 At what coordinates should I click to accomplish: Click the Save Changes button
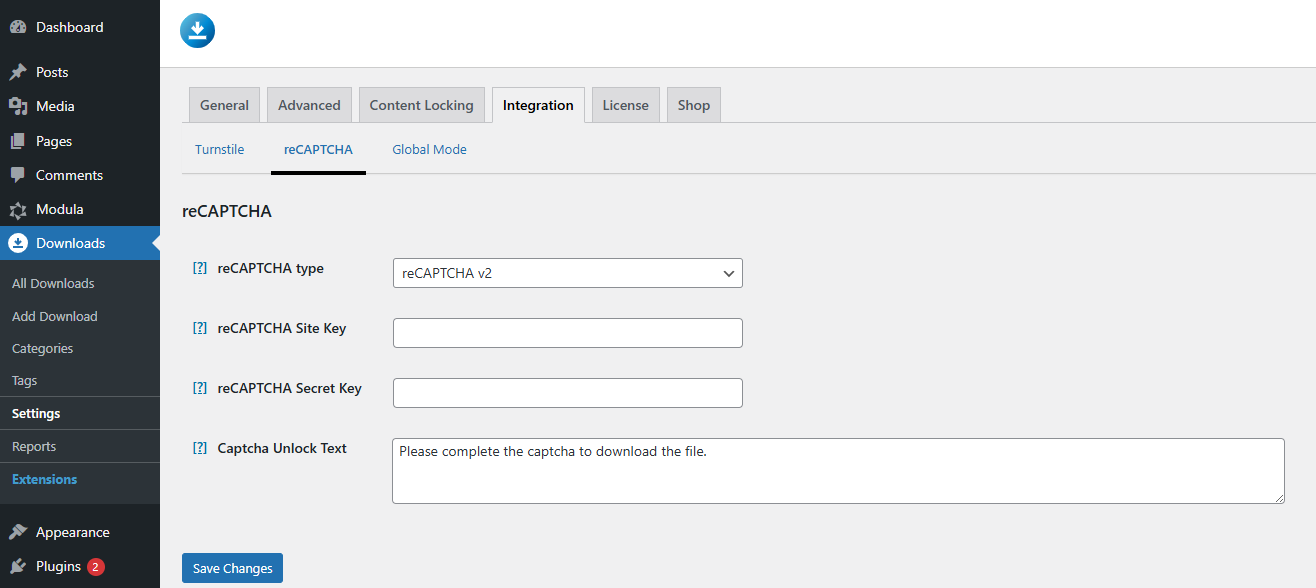coord(233,568)
